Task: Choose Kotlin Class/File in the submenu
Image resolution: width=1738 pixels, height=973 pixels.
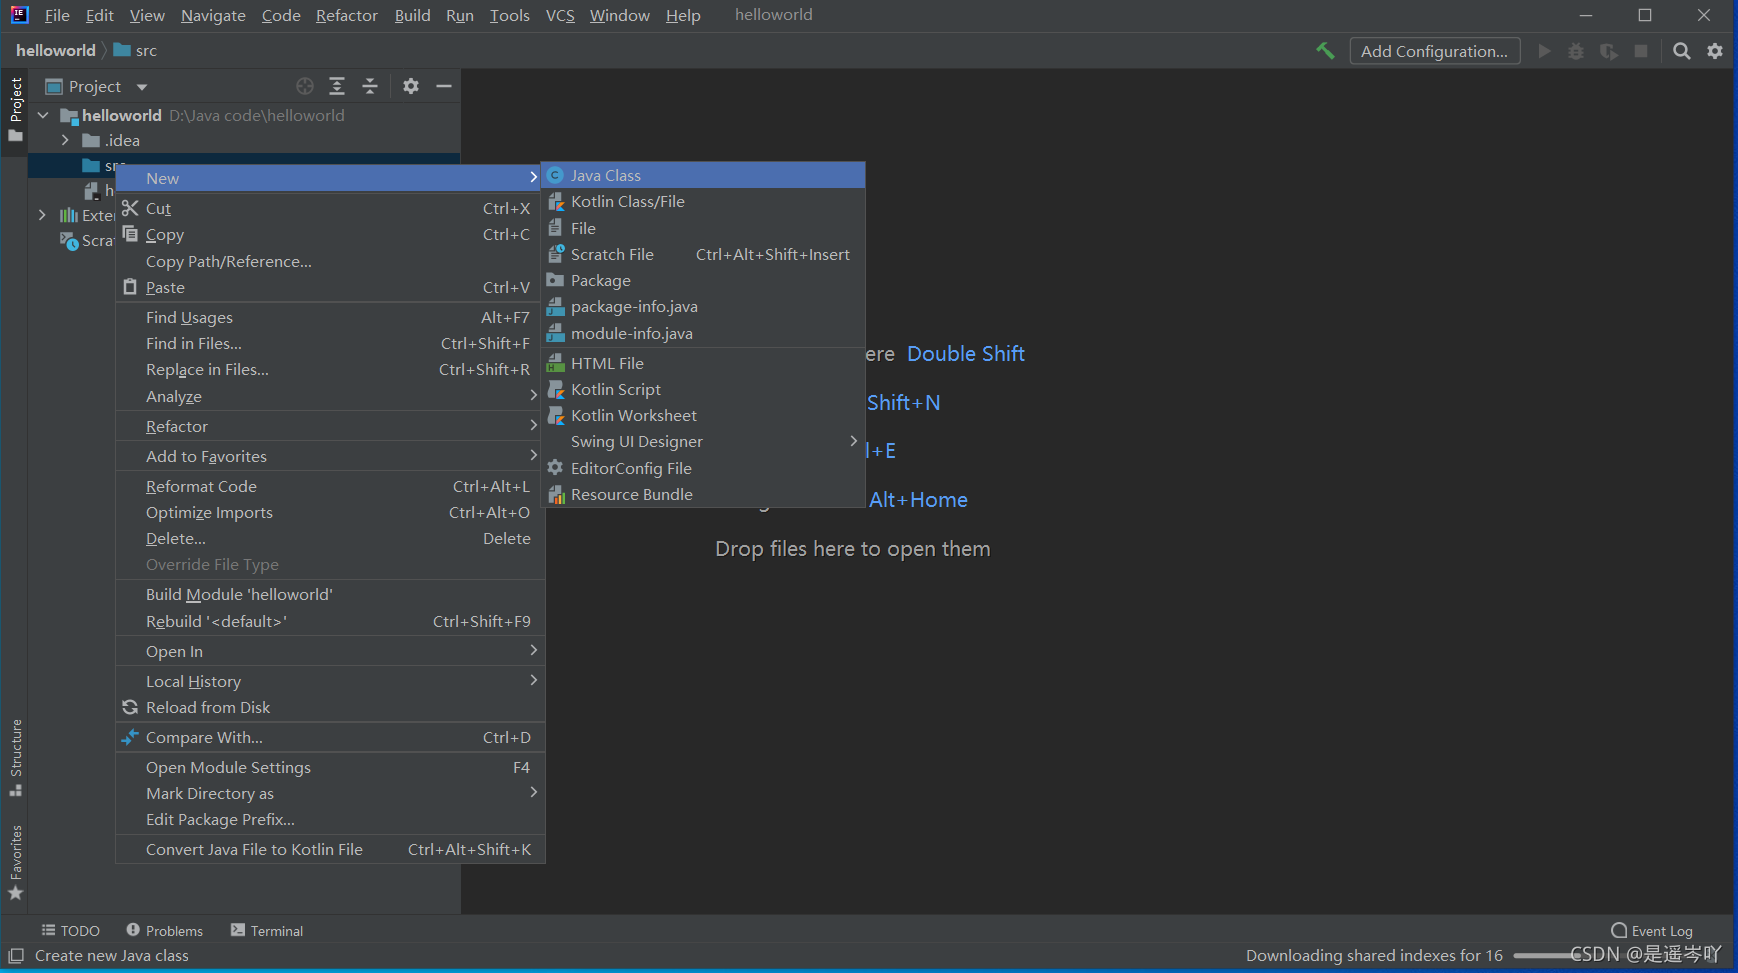Action: coord(627,201)
